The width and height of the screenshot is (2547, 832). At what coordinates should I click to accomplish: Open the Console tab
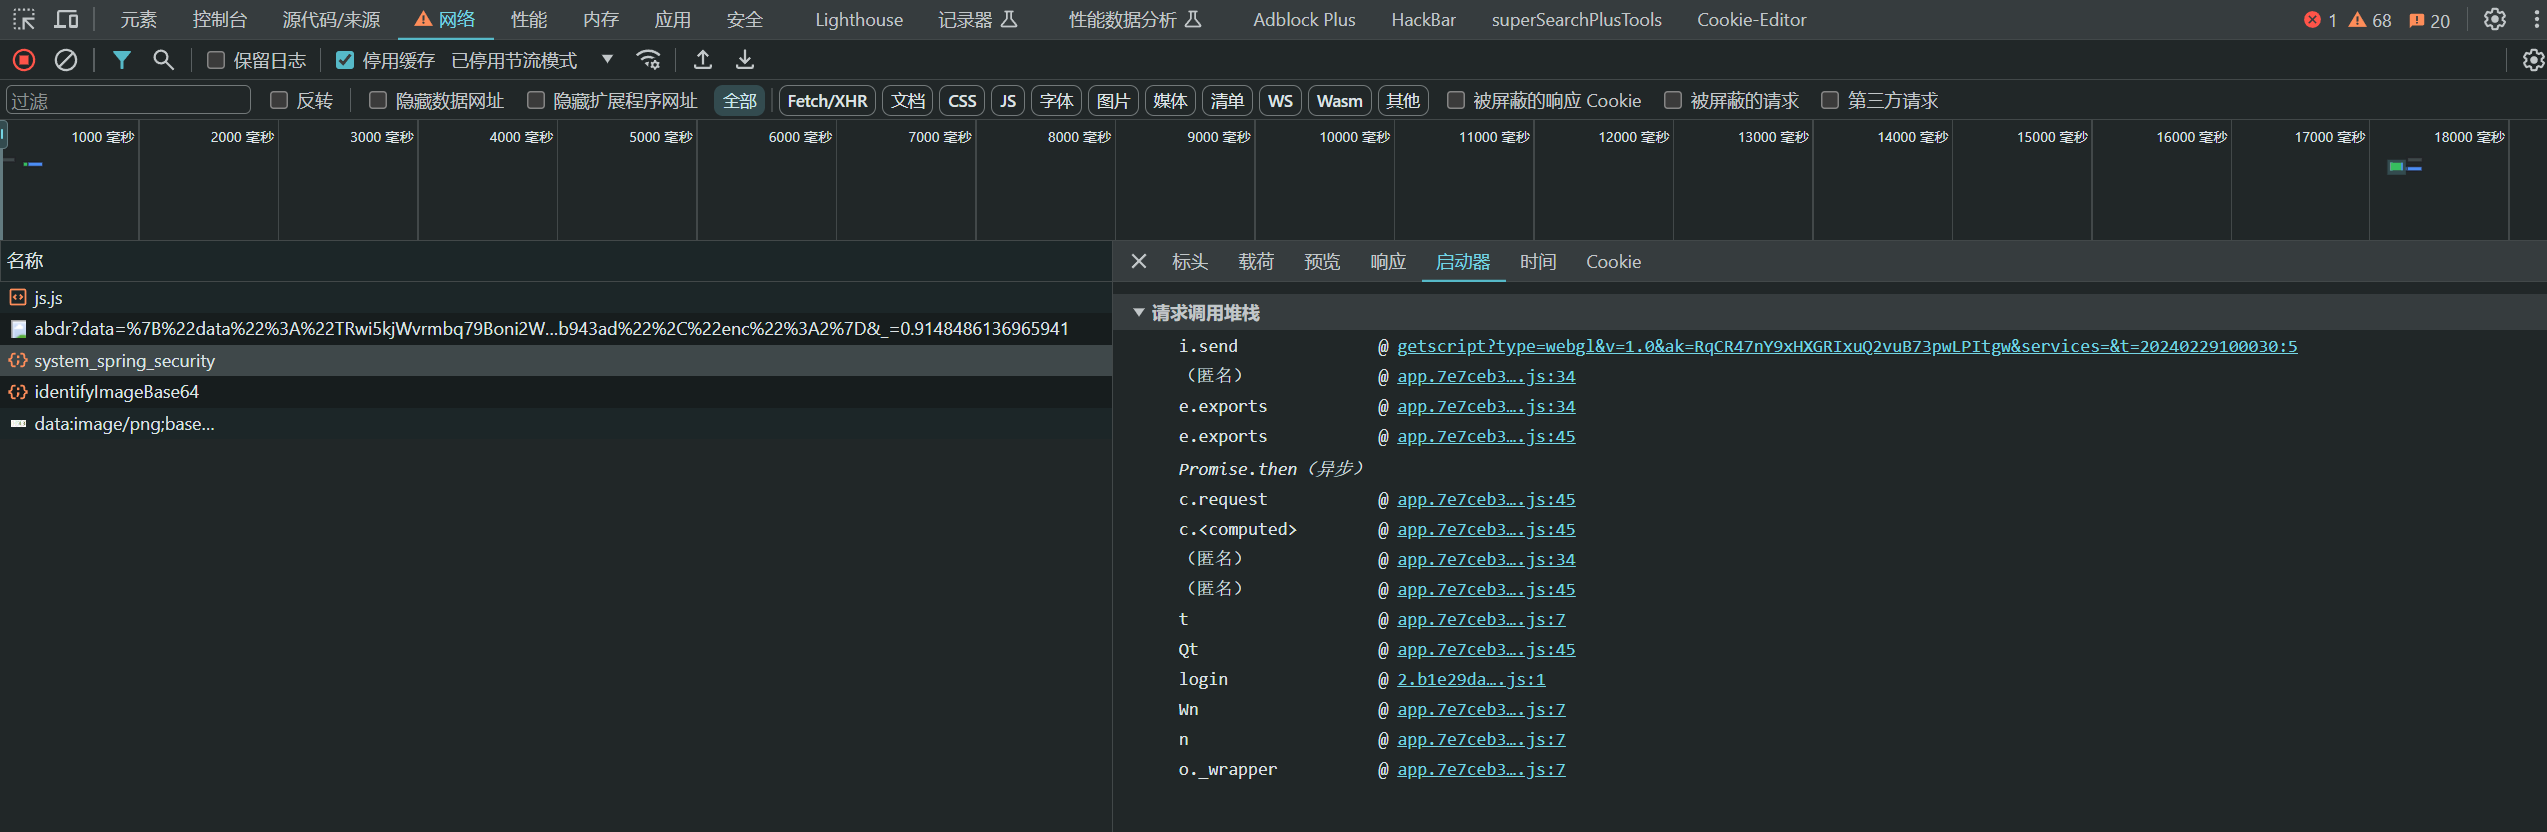click(220, 20)
